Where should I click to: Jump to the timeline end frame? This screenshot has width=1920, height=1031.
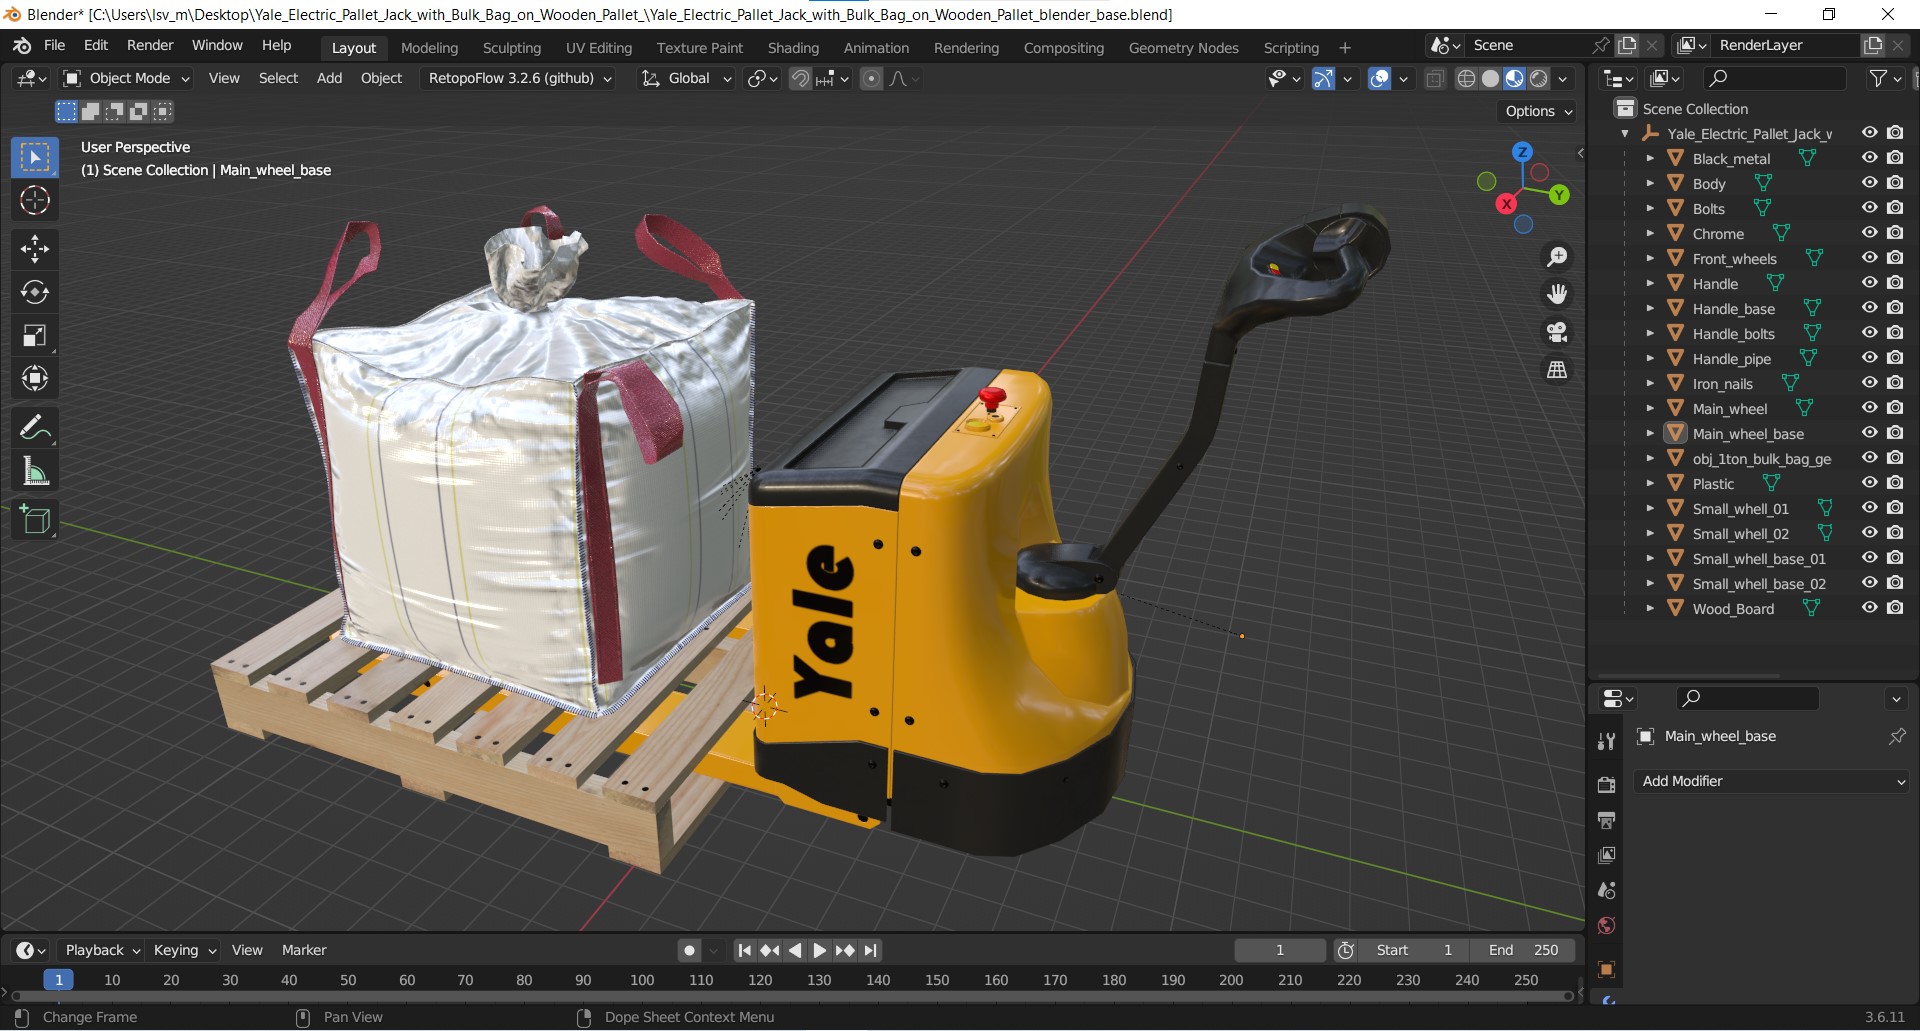(870, 950)
